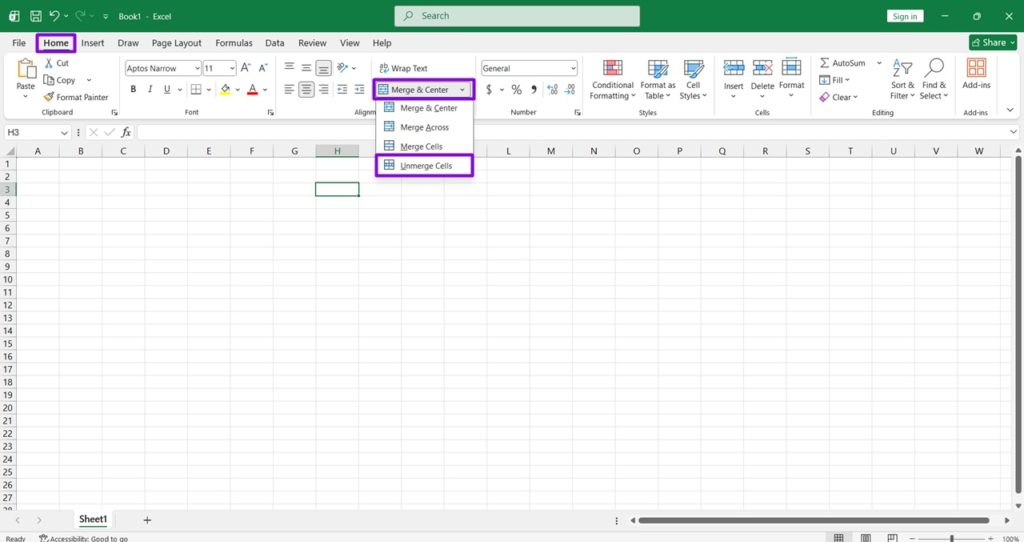Click the Decrease Indent icon
Screen dimensions: 1024x542
[x=342, y=89]
